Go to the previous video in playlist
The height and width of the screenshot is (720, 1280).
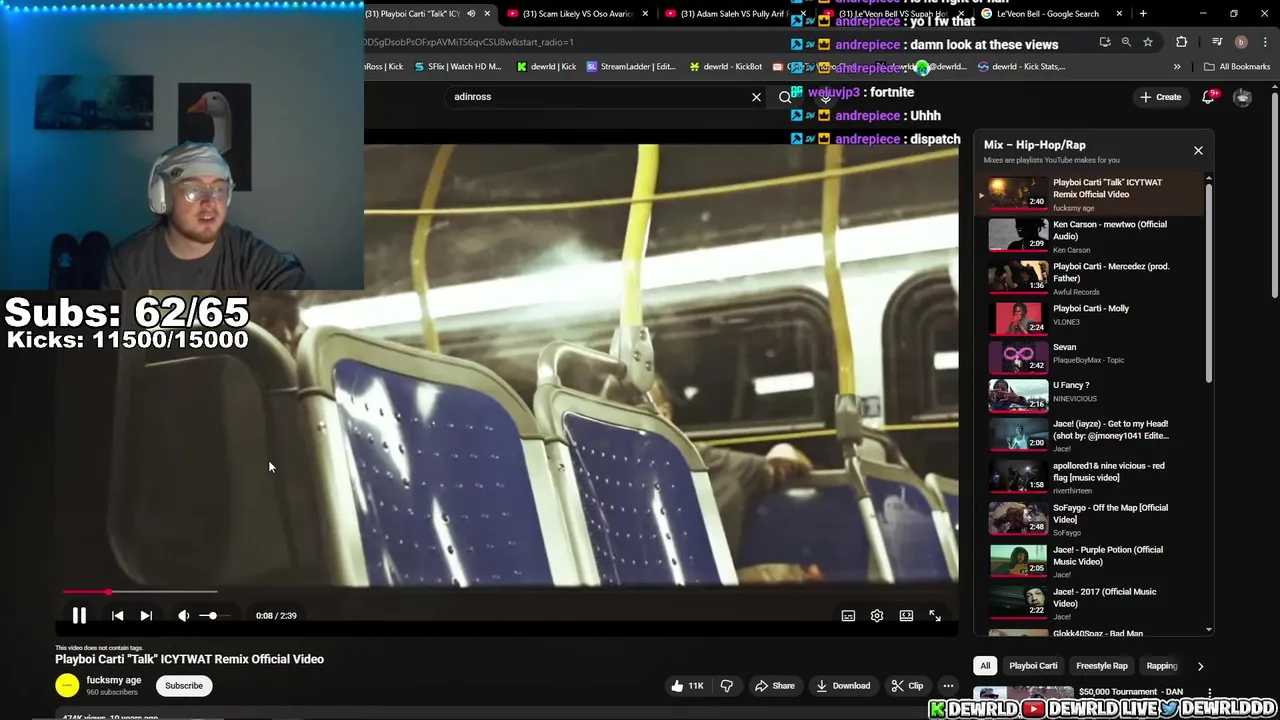point(117,616)
